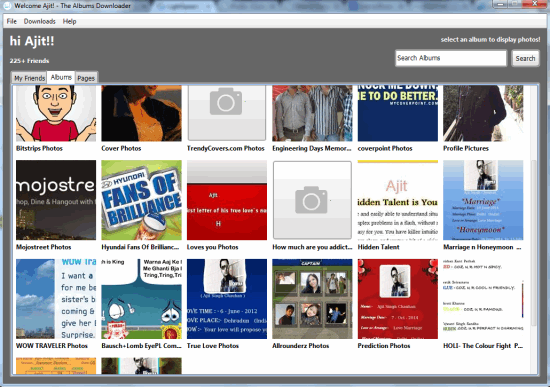Select the Mojostreet Photos album
This screenshot has height=387, width=550.
(x=56, y=200)
